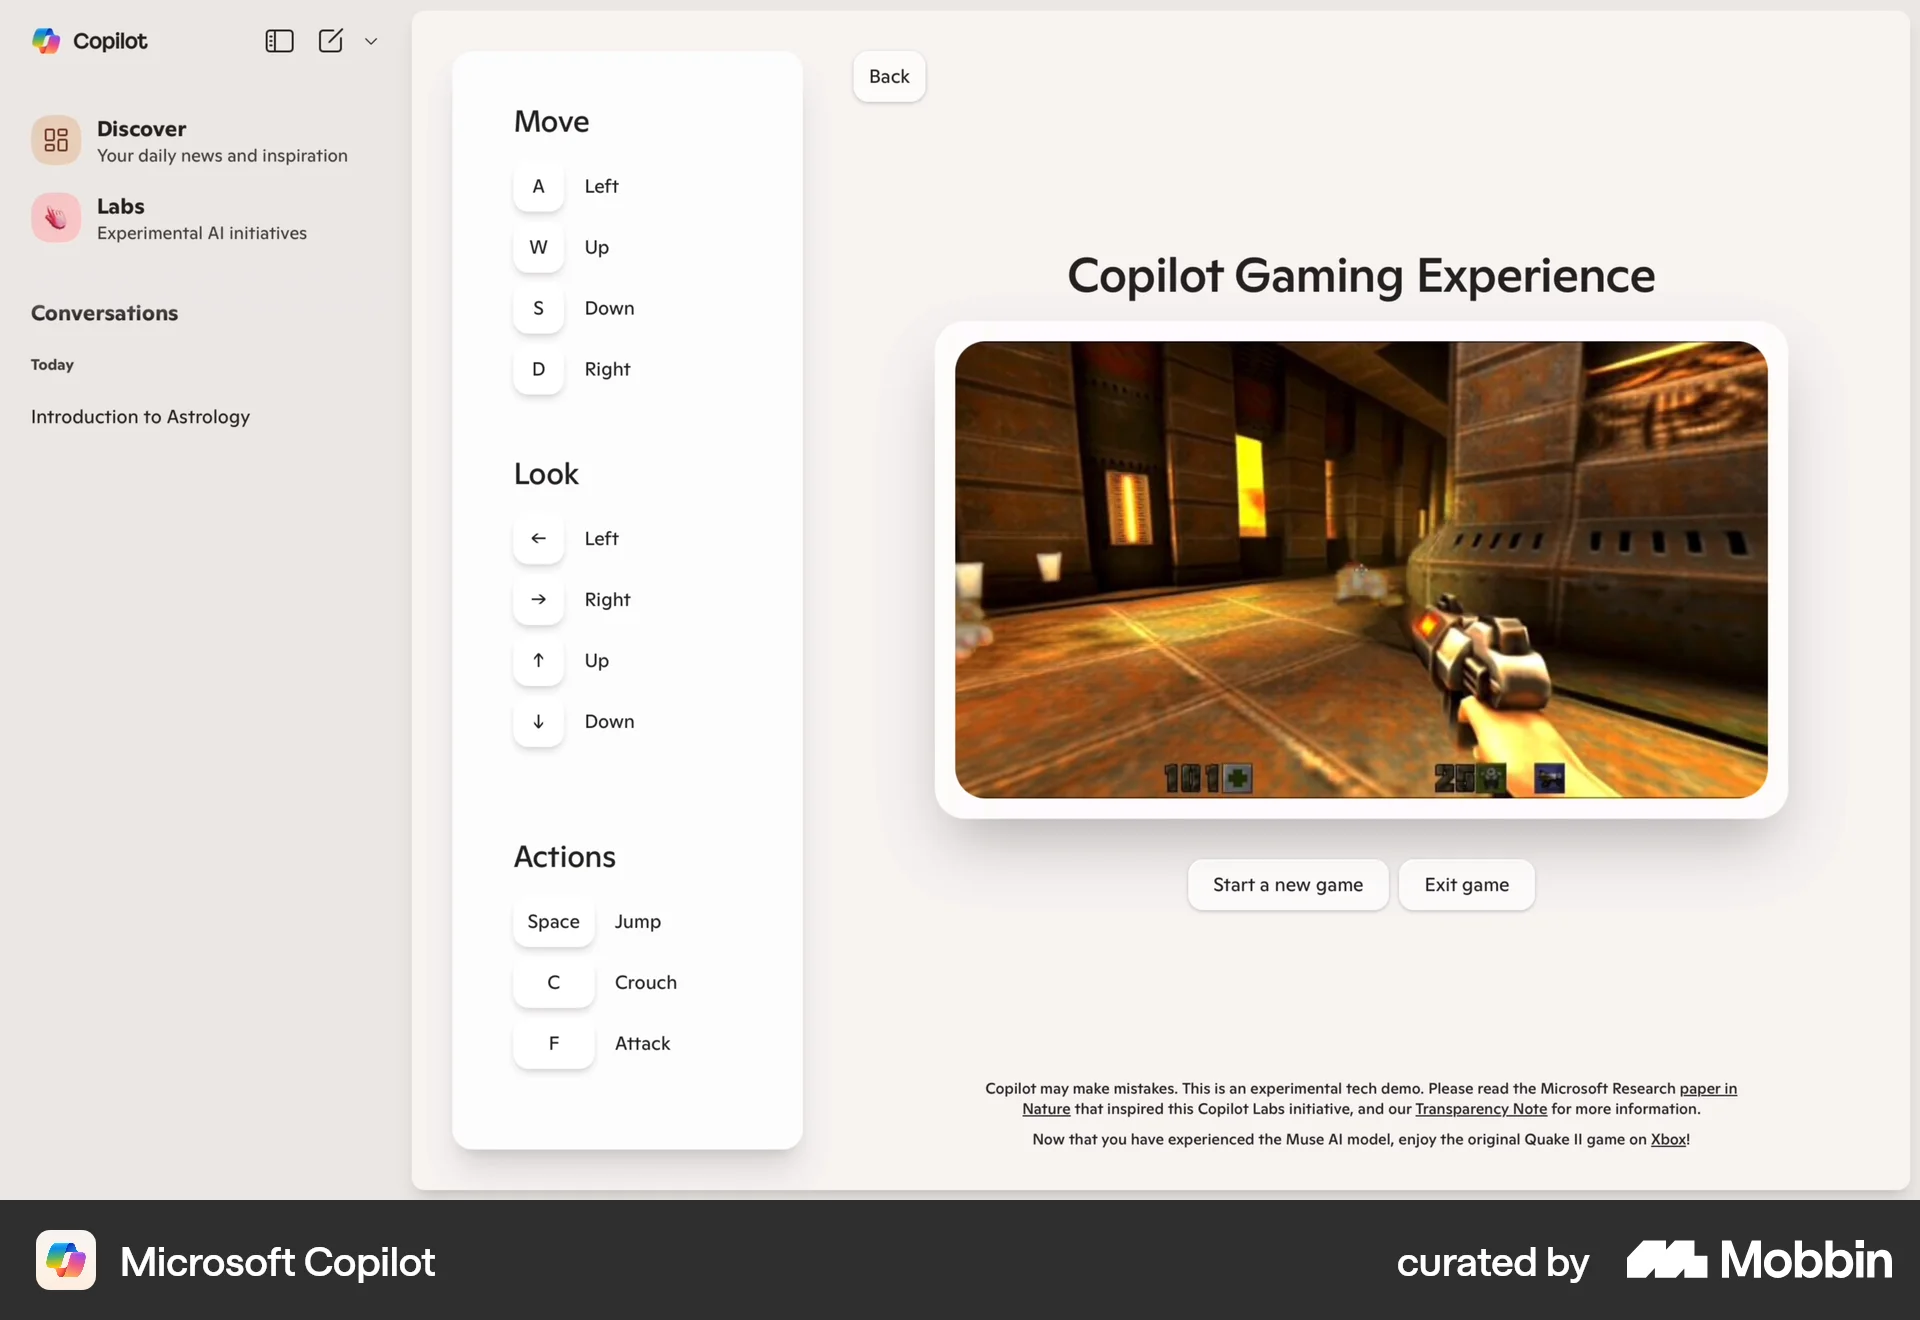This screenshot has width=1920, height=1320.
Task: Click the Back button
Action: point(889,76)
